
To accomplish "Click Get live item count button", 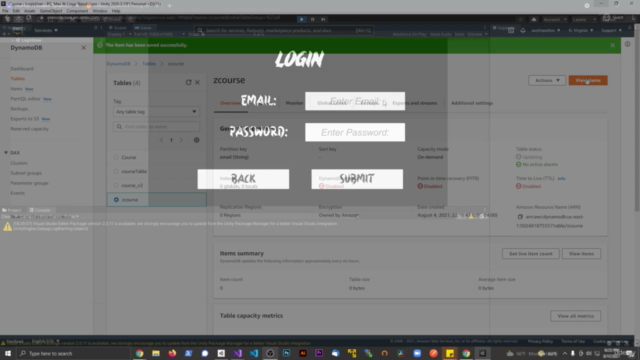I will 531,253.
